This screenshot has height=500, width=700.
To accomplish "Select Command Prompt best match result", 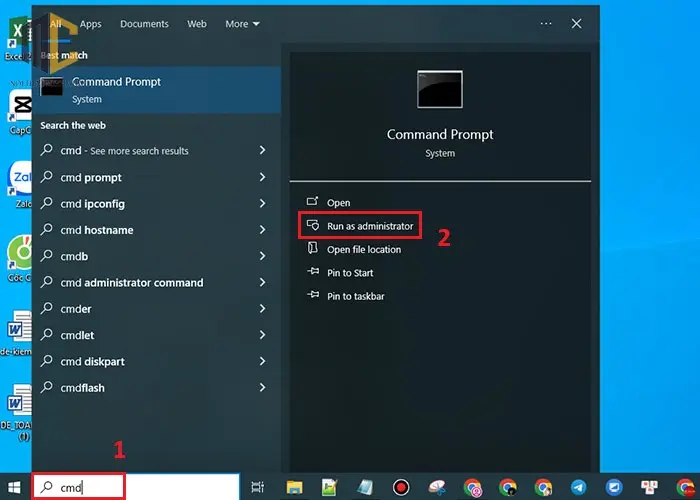I will [x=156, y=90].
